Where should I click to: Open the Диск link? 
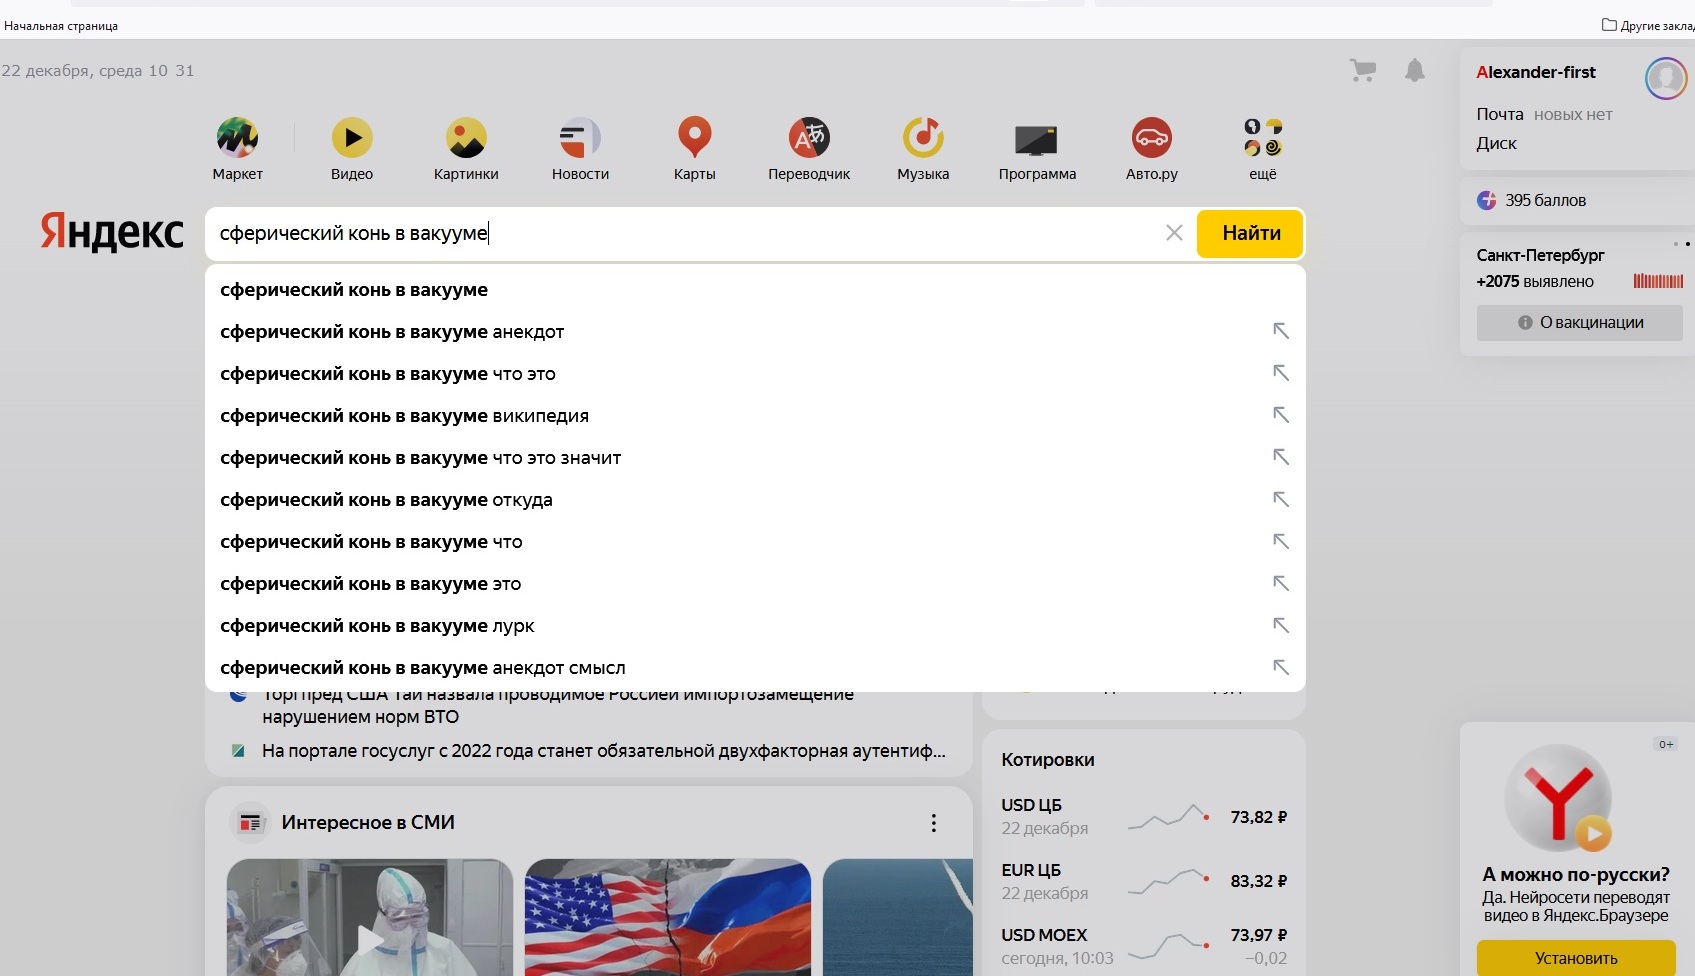(1496, 143)
